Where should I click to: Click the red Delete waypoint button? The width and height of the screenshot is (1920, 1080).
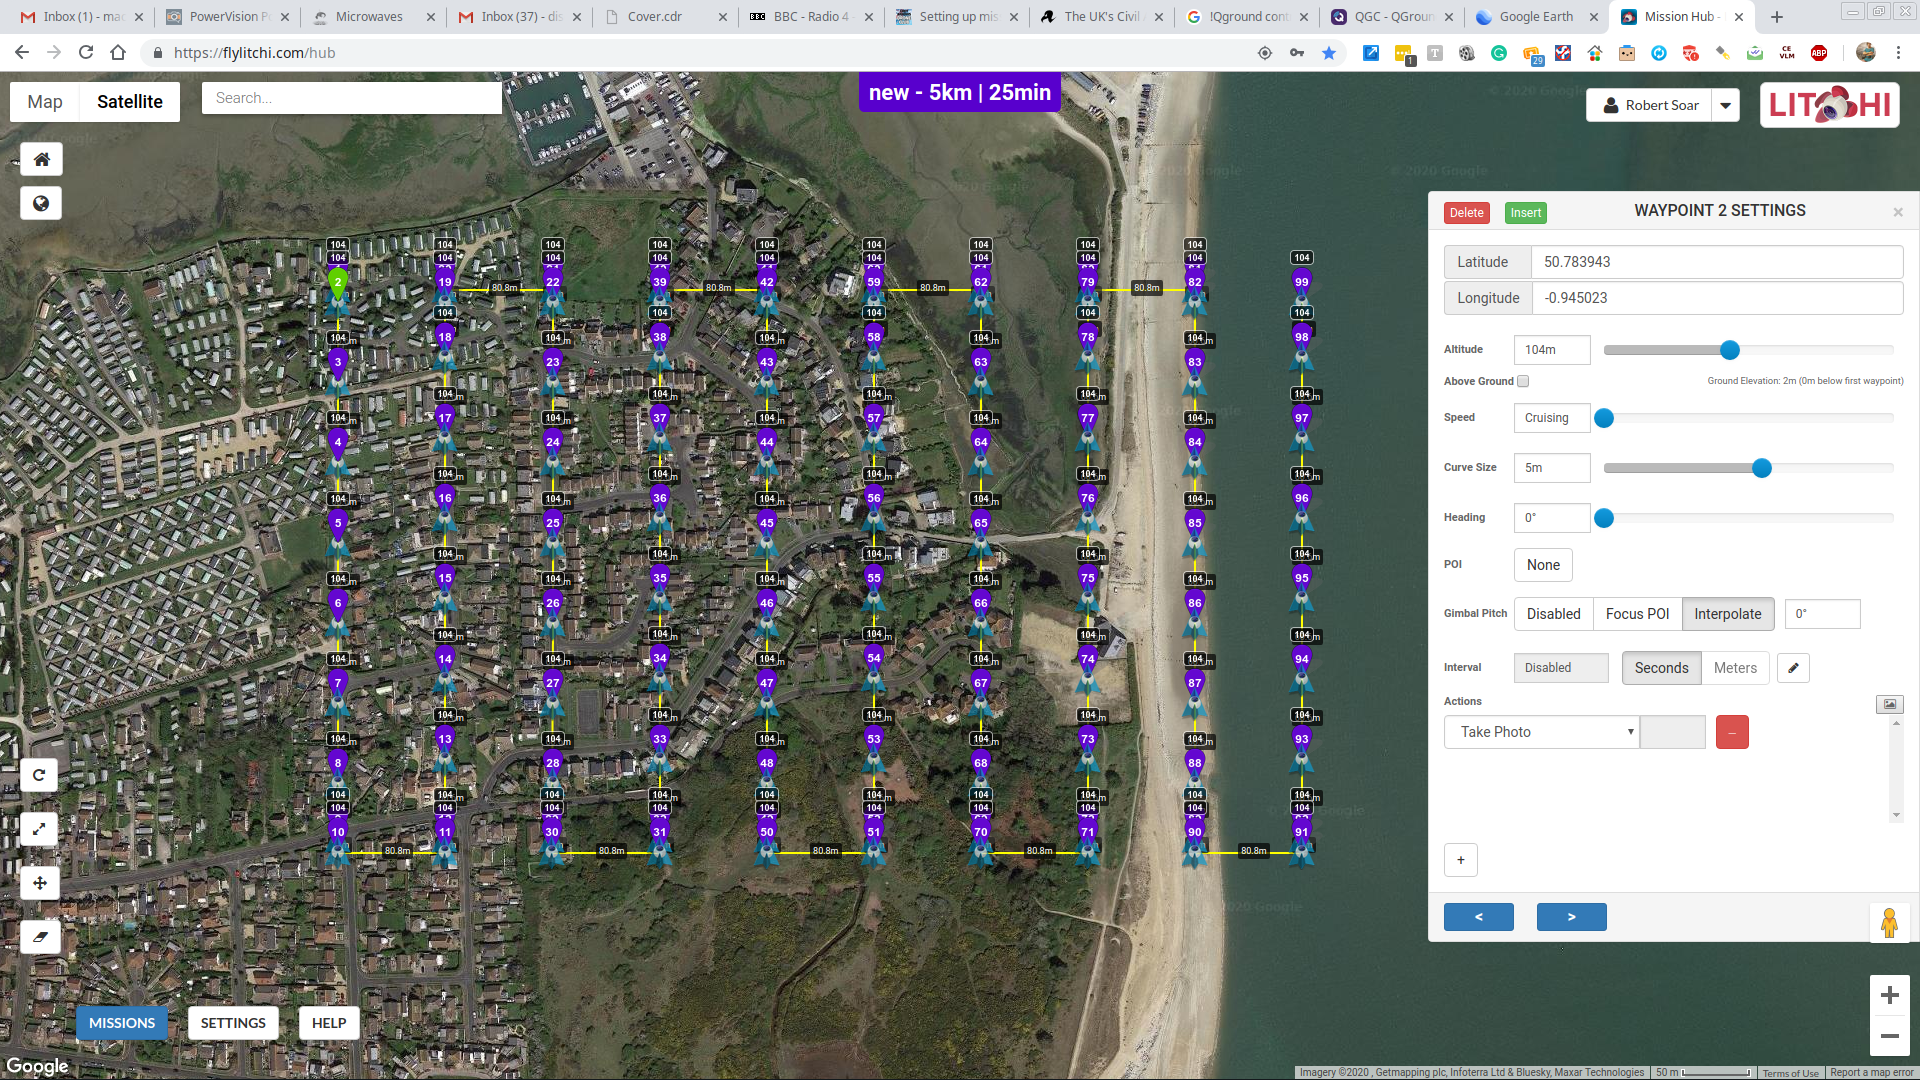click(1466, 213)
